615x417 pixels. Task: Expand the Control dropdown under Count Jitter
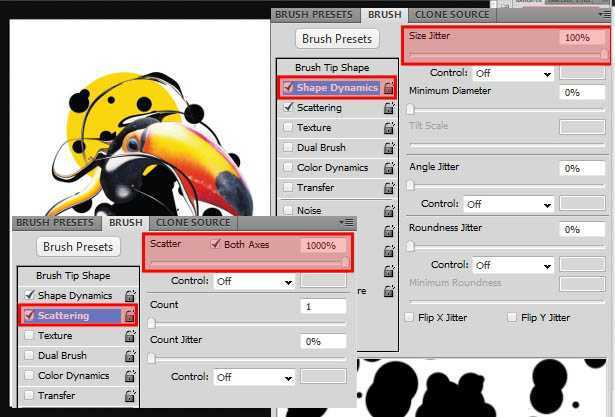pyautogui.click(x=254, y=377)
